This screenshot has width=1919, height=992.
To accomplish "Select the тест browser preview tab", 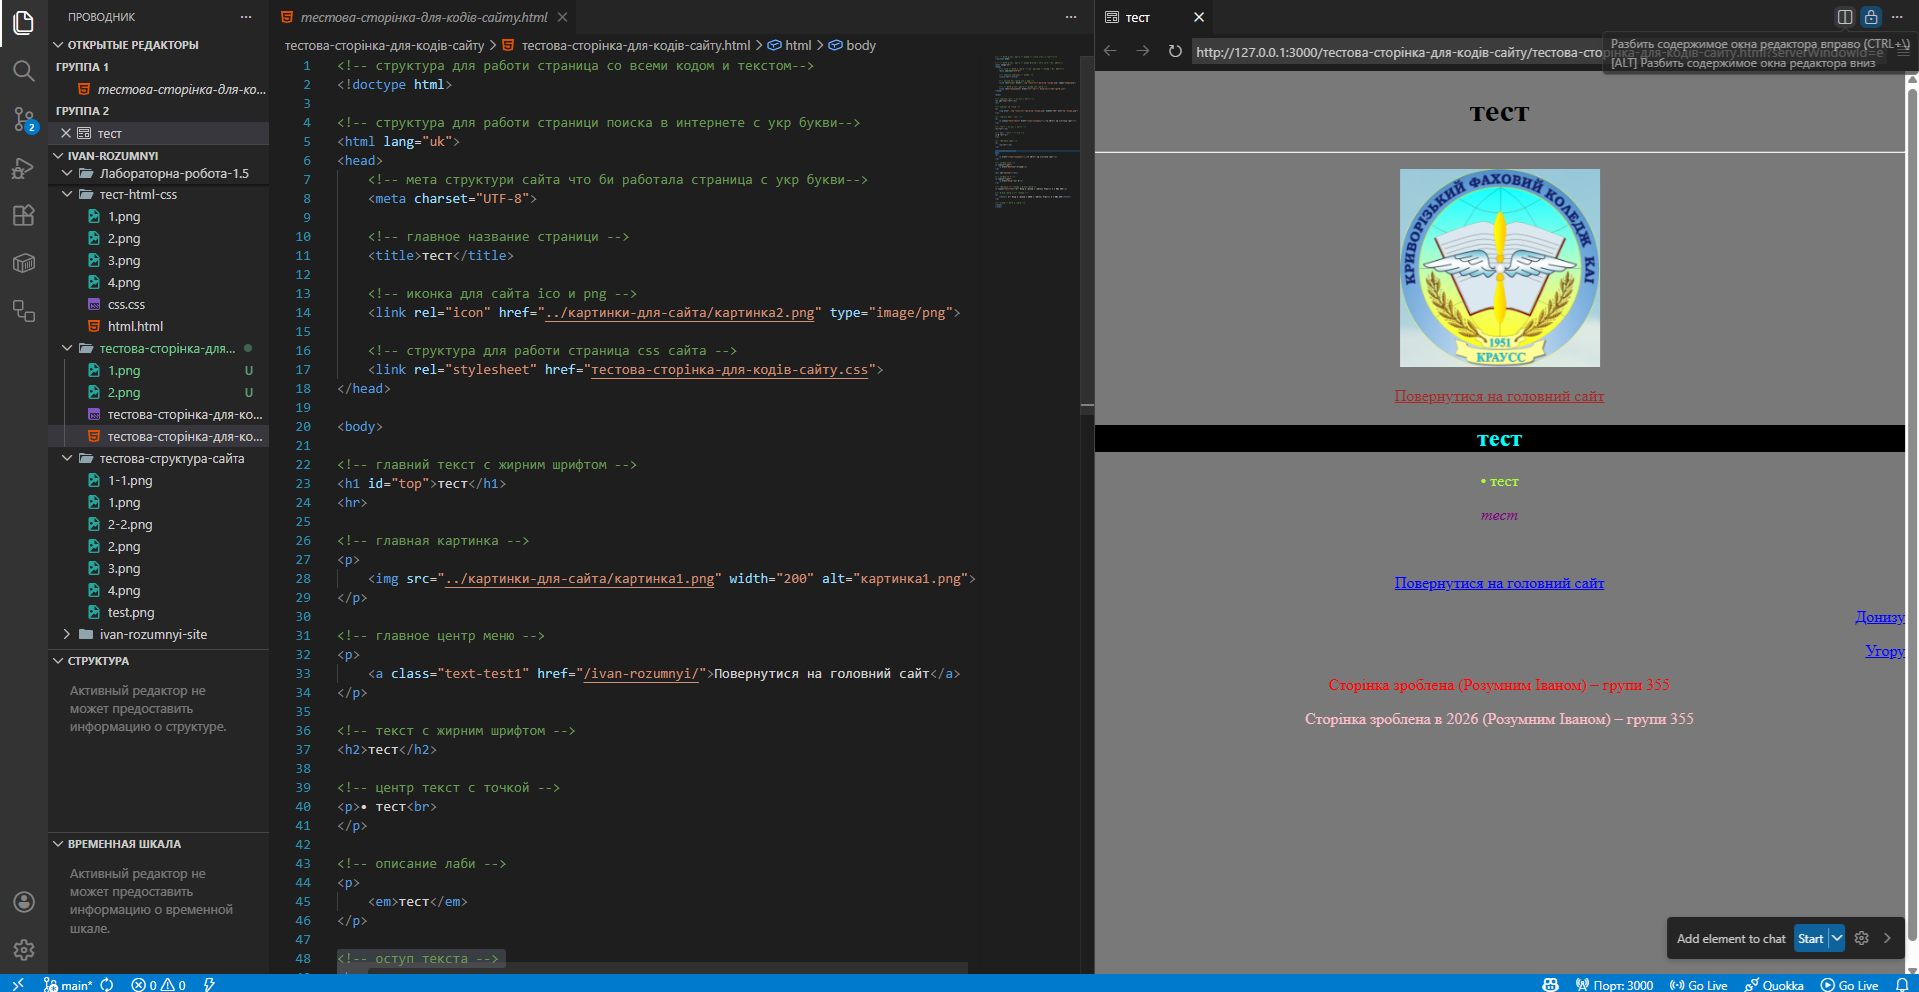I will point(1138,17).
